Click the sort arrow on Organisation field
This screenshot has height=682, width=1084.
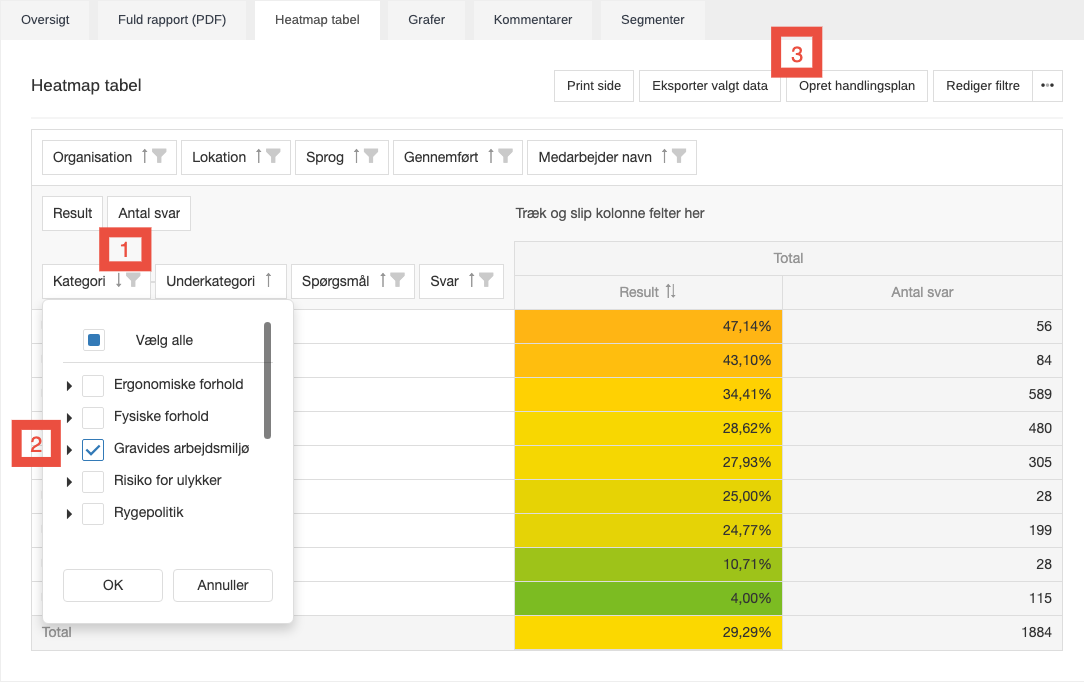(144, 156)
